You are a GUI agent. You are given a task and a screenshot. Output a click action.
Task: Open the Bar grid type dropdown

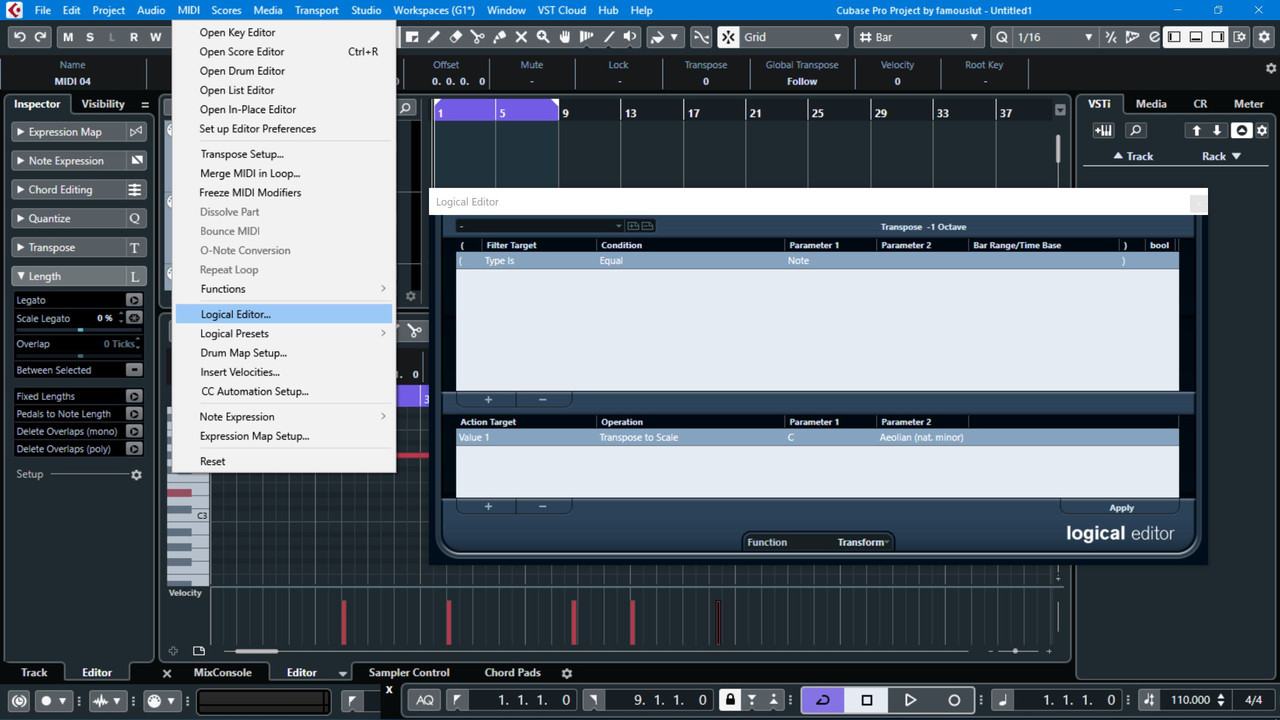920,37
